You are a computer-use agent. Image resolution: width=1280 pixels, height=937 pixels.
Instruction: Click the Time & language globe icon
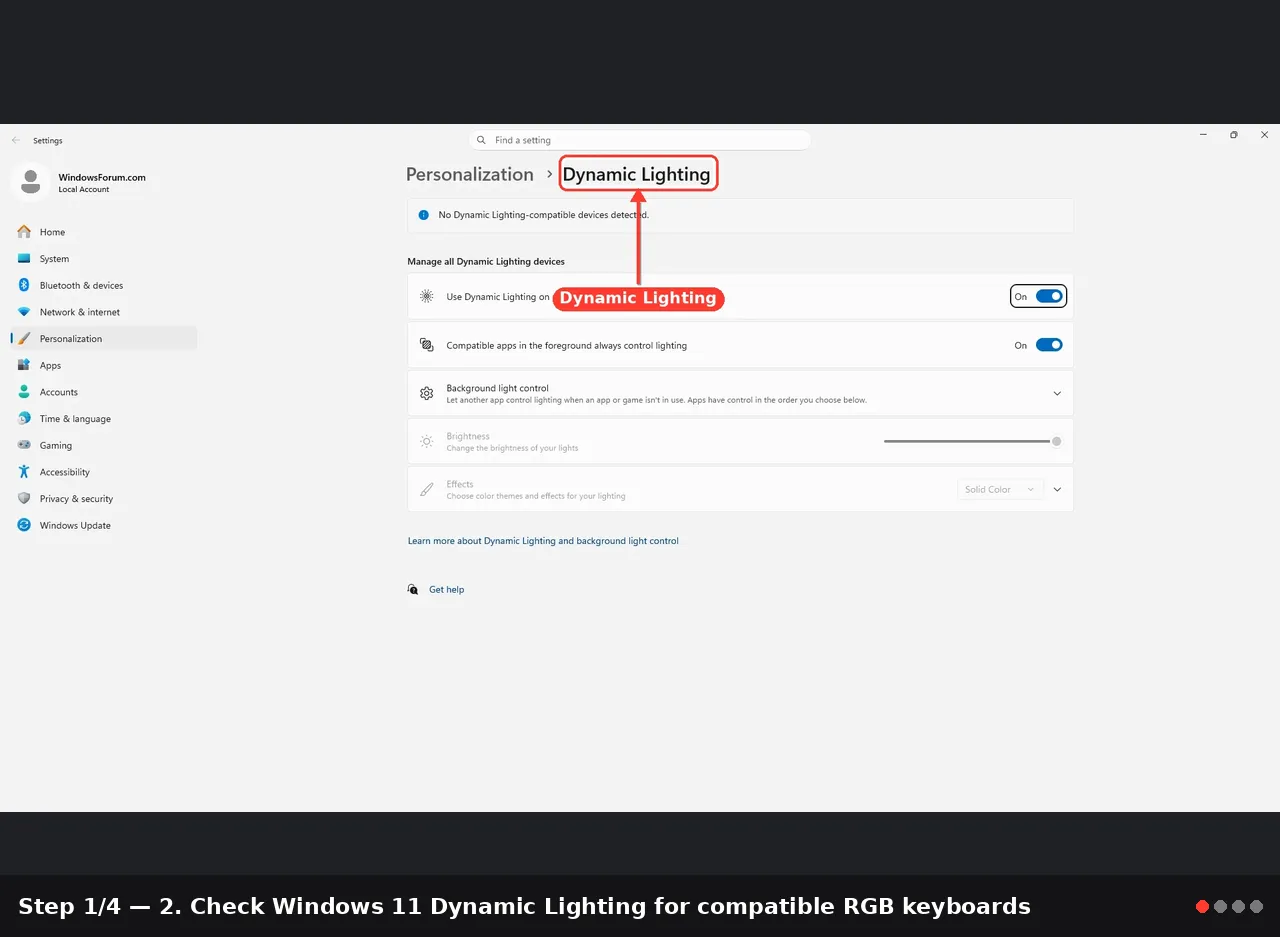(x=24, y=419)
